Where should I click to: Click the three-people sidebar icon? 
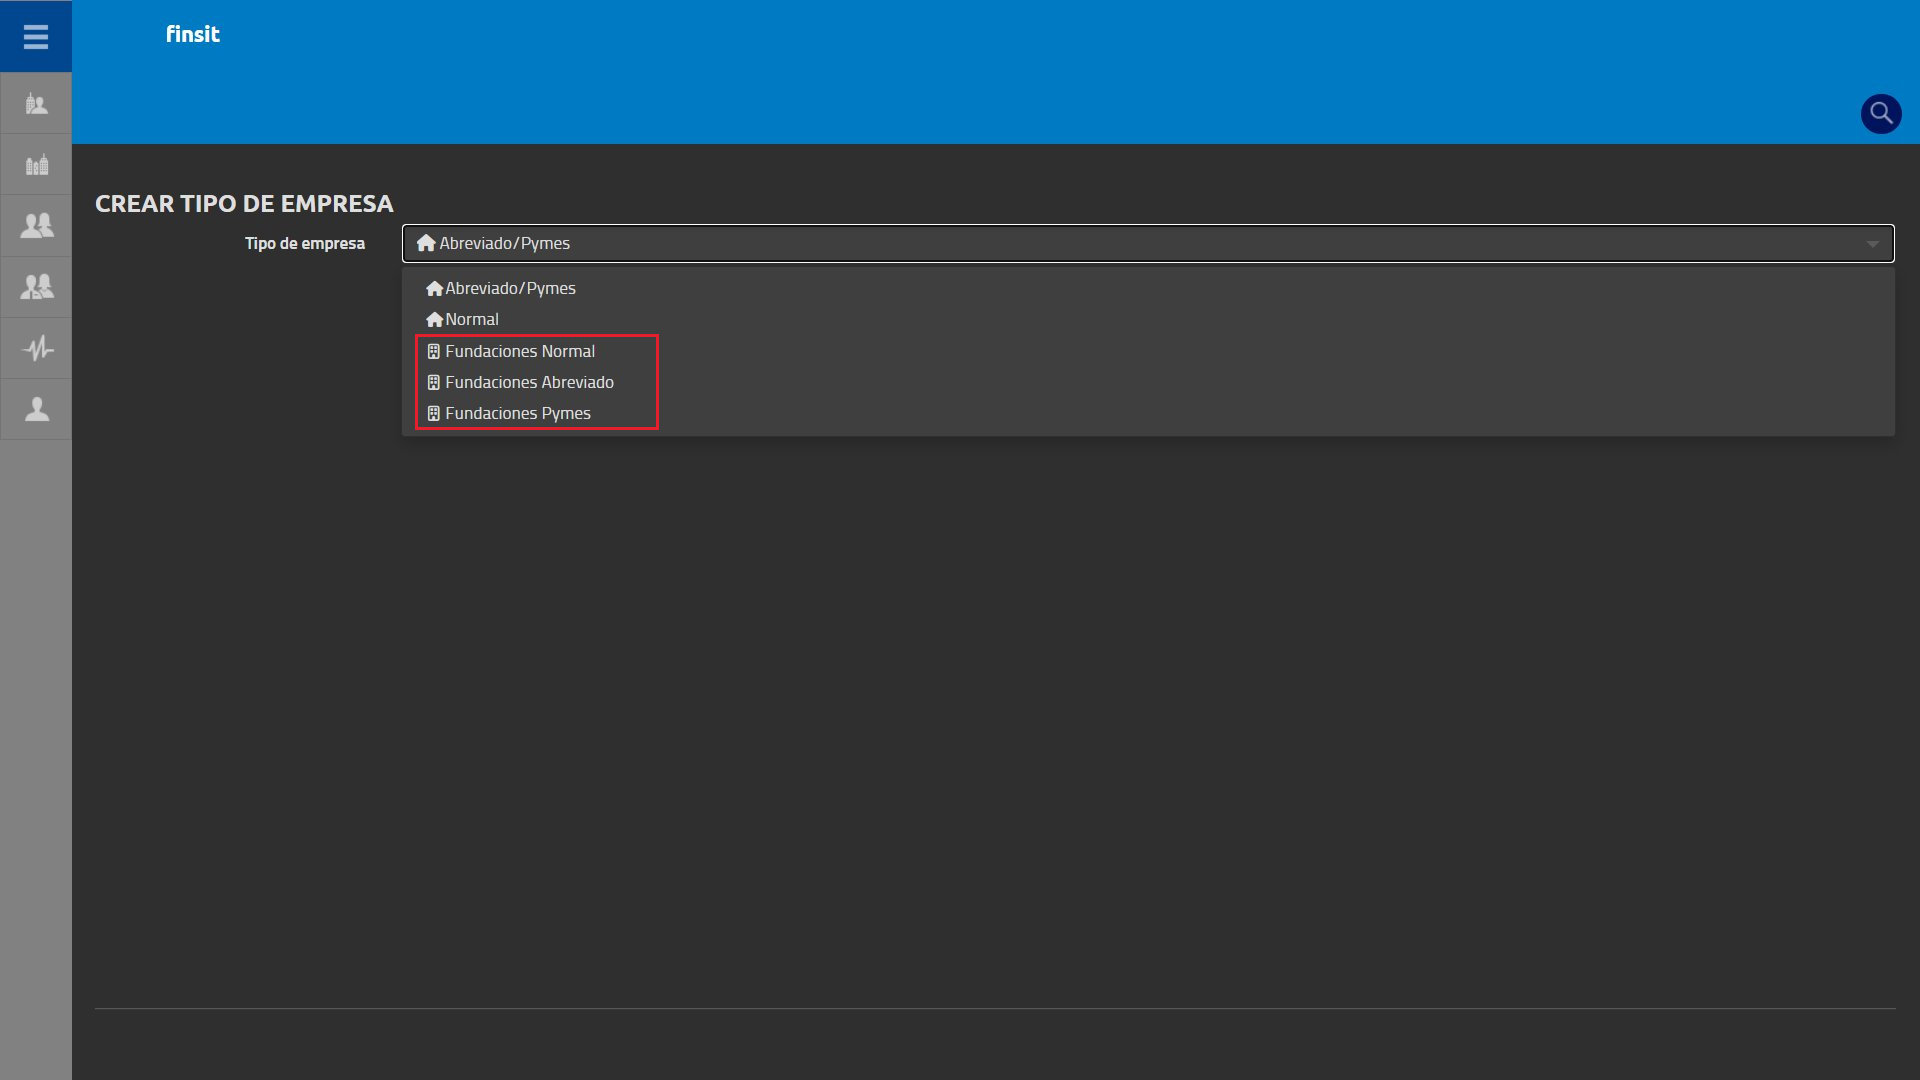click(x=36, y=287)
